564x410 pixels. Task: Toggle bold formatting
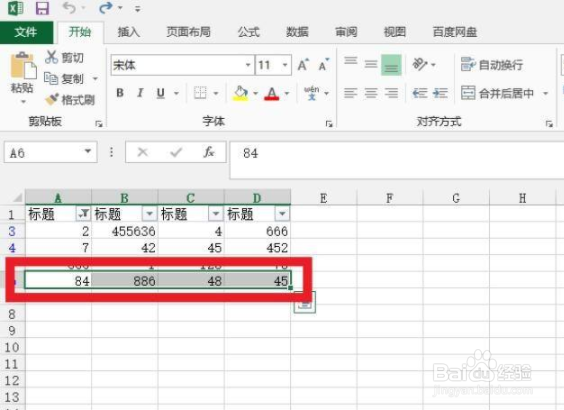(x=120, y=93)
